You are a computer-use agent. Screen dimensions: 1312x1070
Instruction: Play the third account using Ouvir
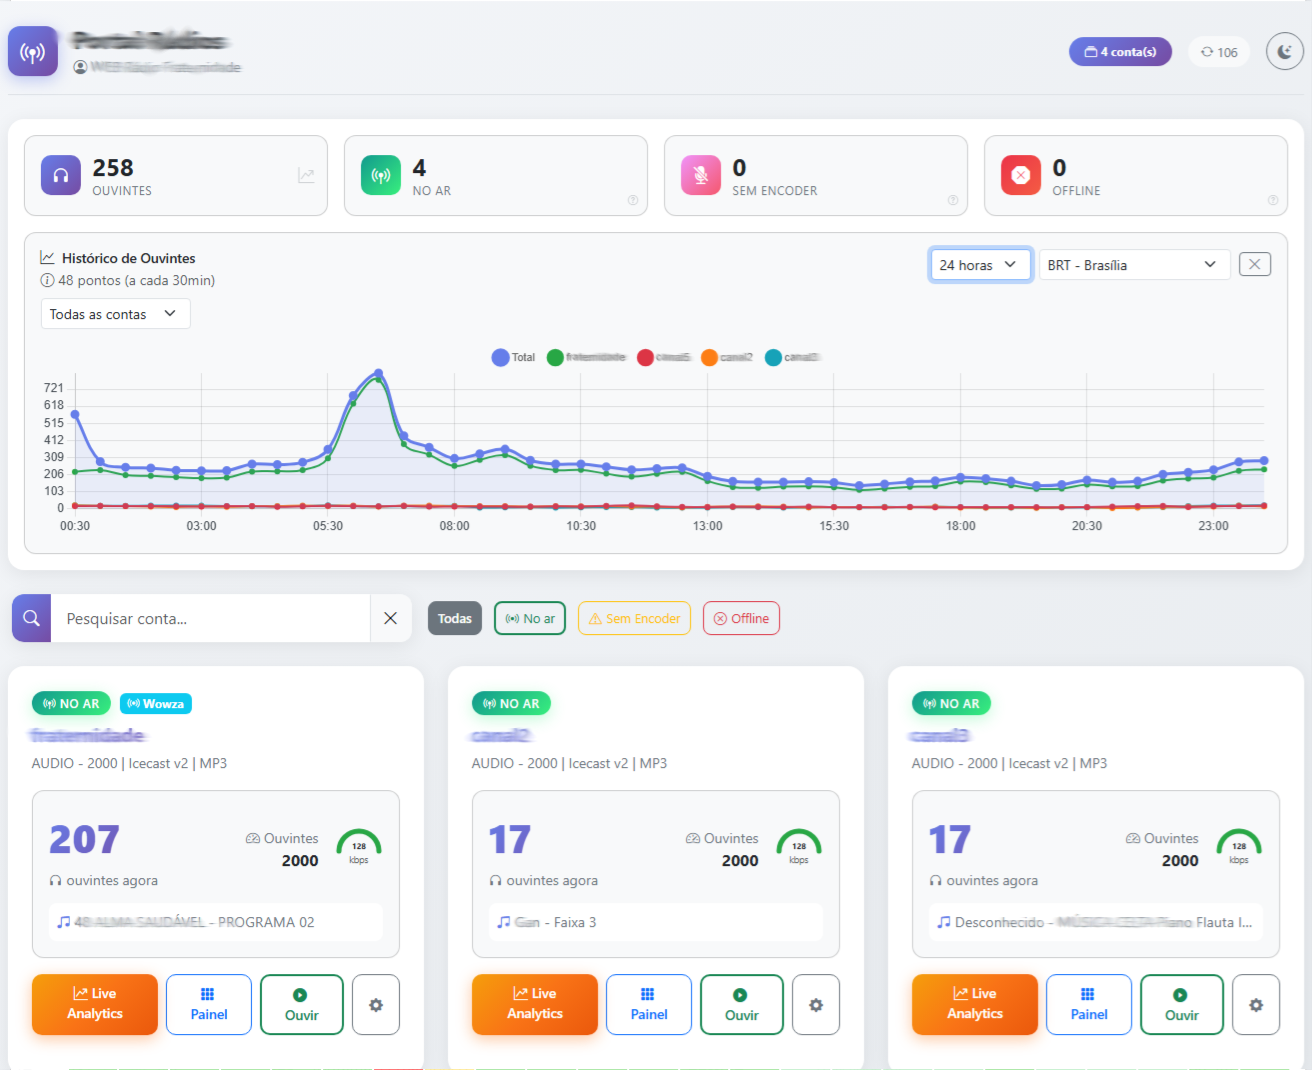(x=1181, y=1004)
